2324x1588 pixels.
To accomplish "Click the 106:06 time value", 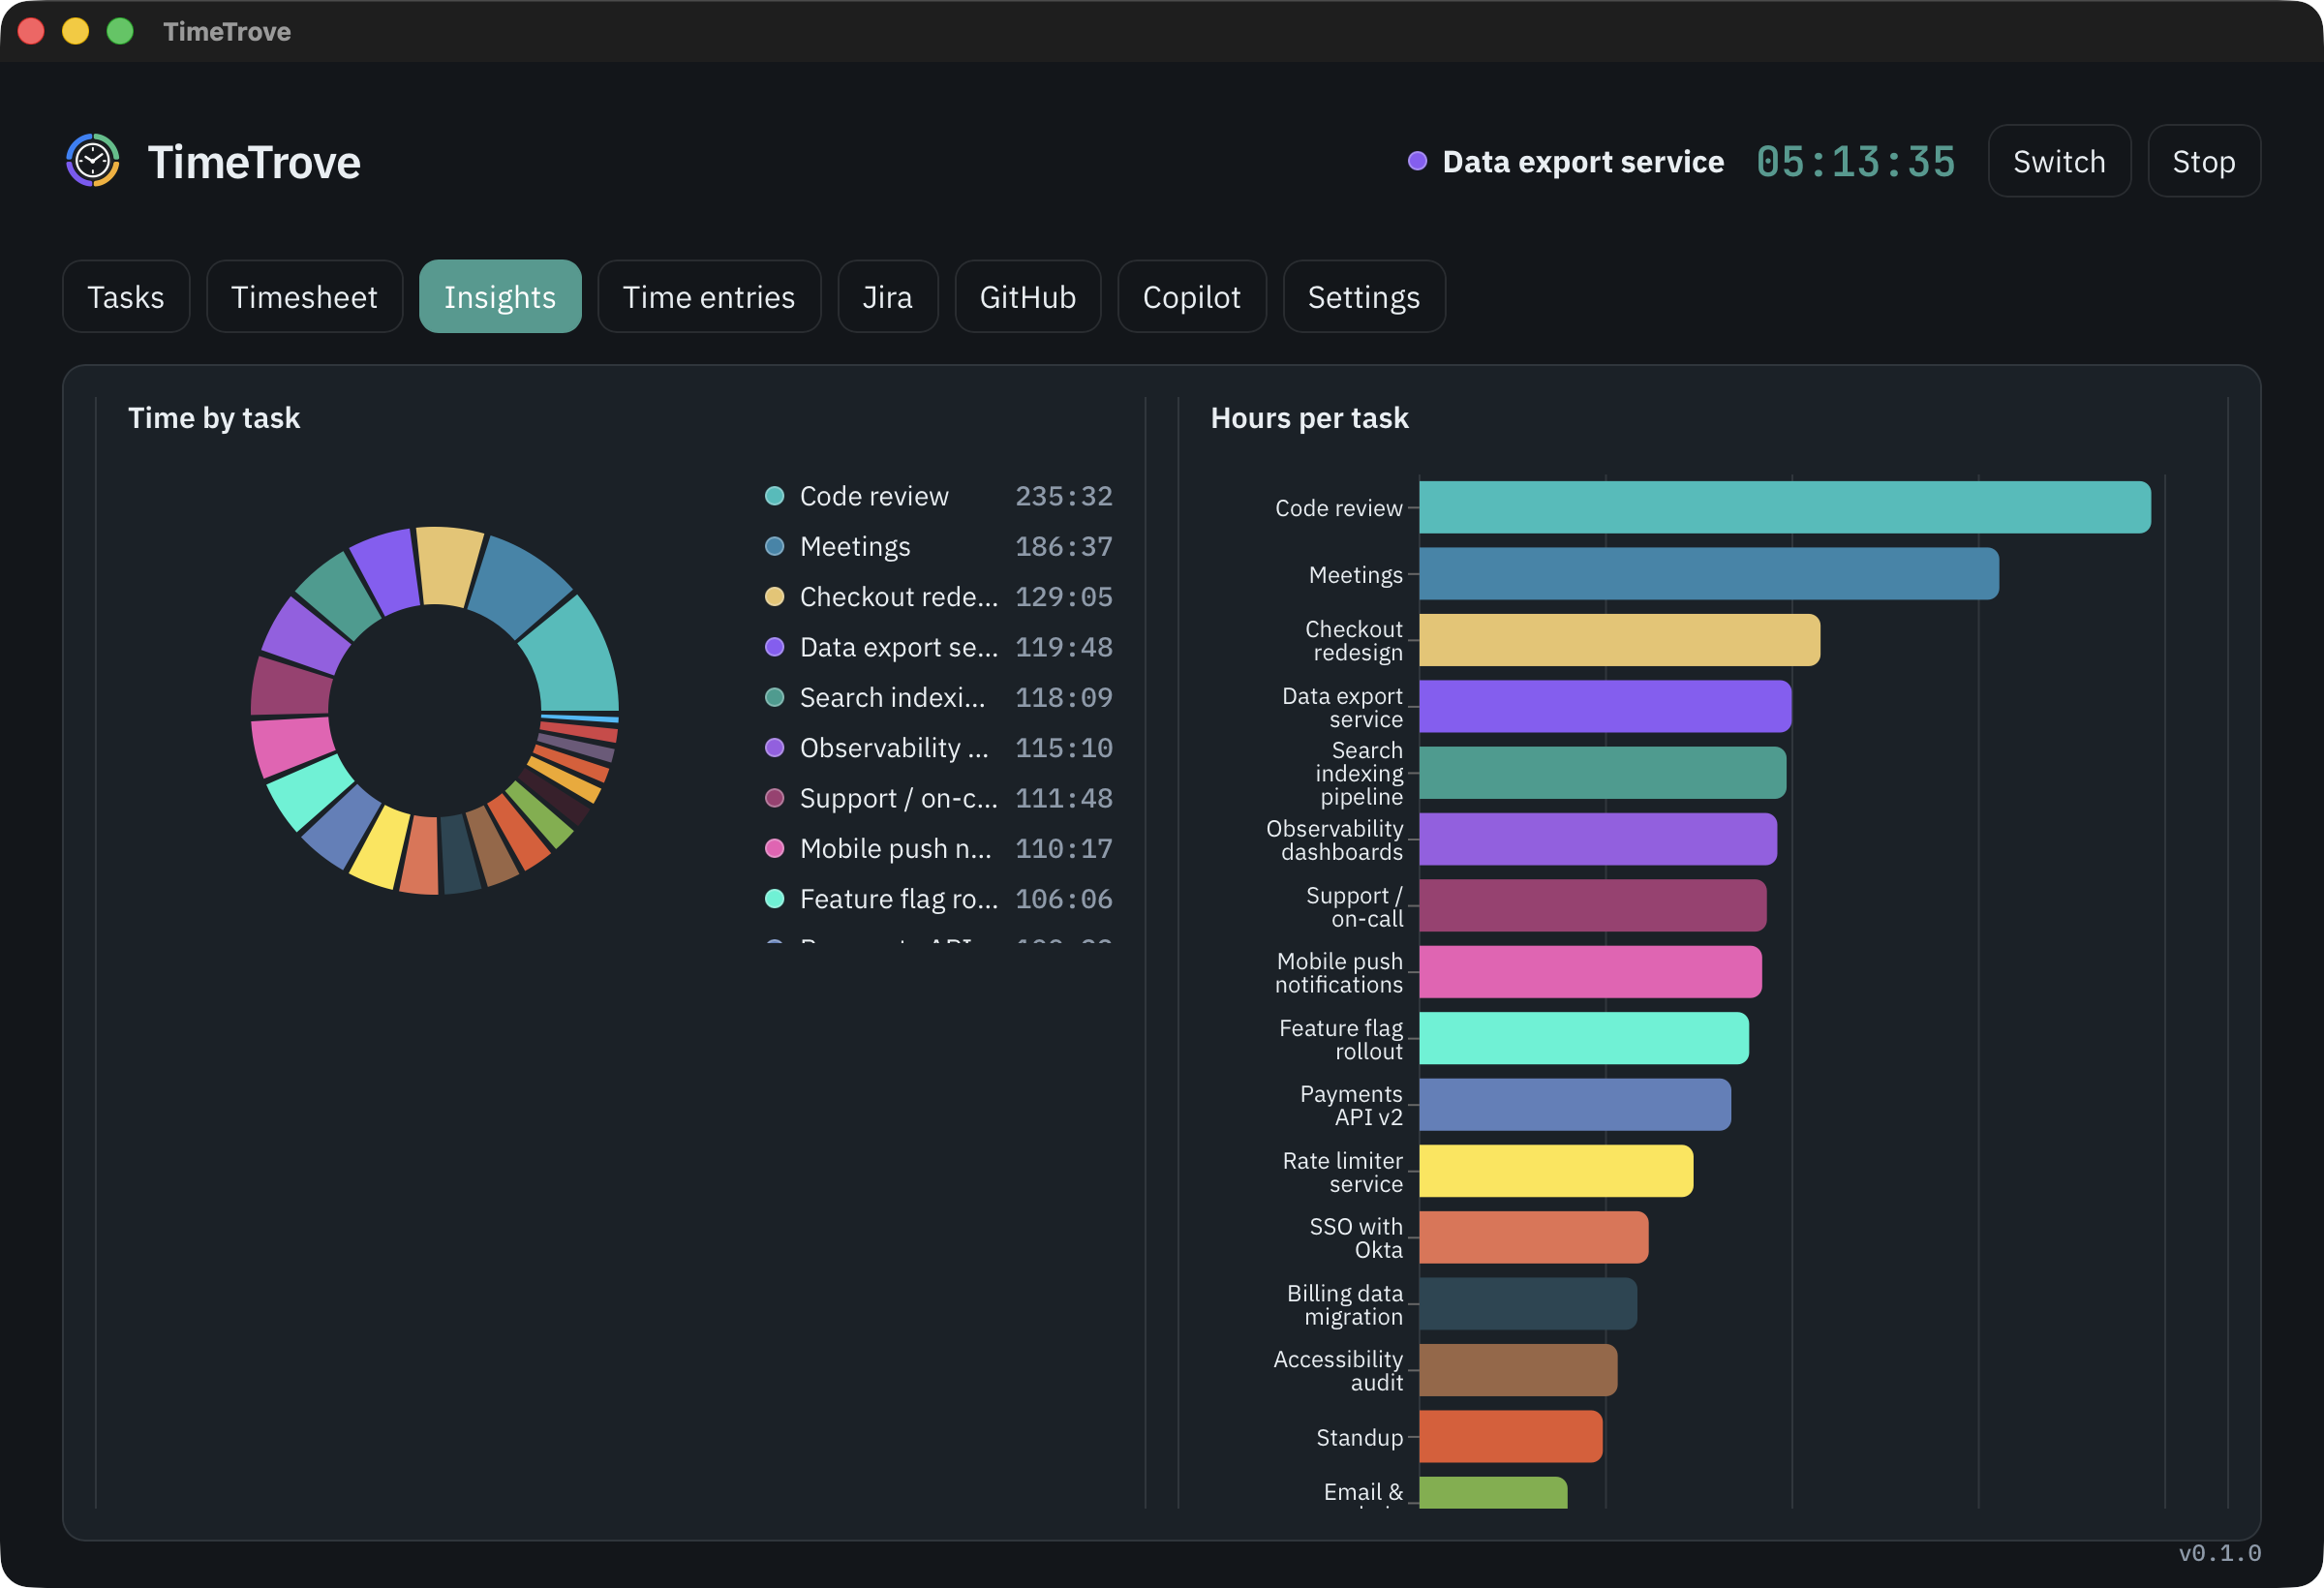I will coord(1064,899).
